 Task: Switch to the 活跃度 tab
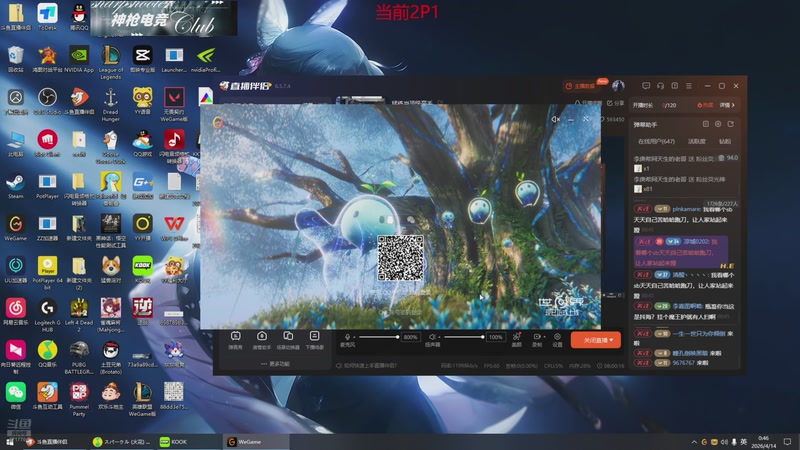tap(696, 141)
